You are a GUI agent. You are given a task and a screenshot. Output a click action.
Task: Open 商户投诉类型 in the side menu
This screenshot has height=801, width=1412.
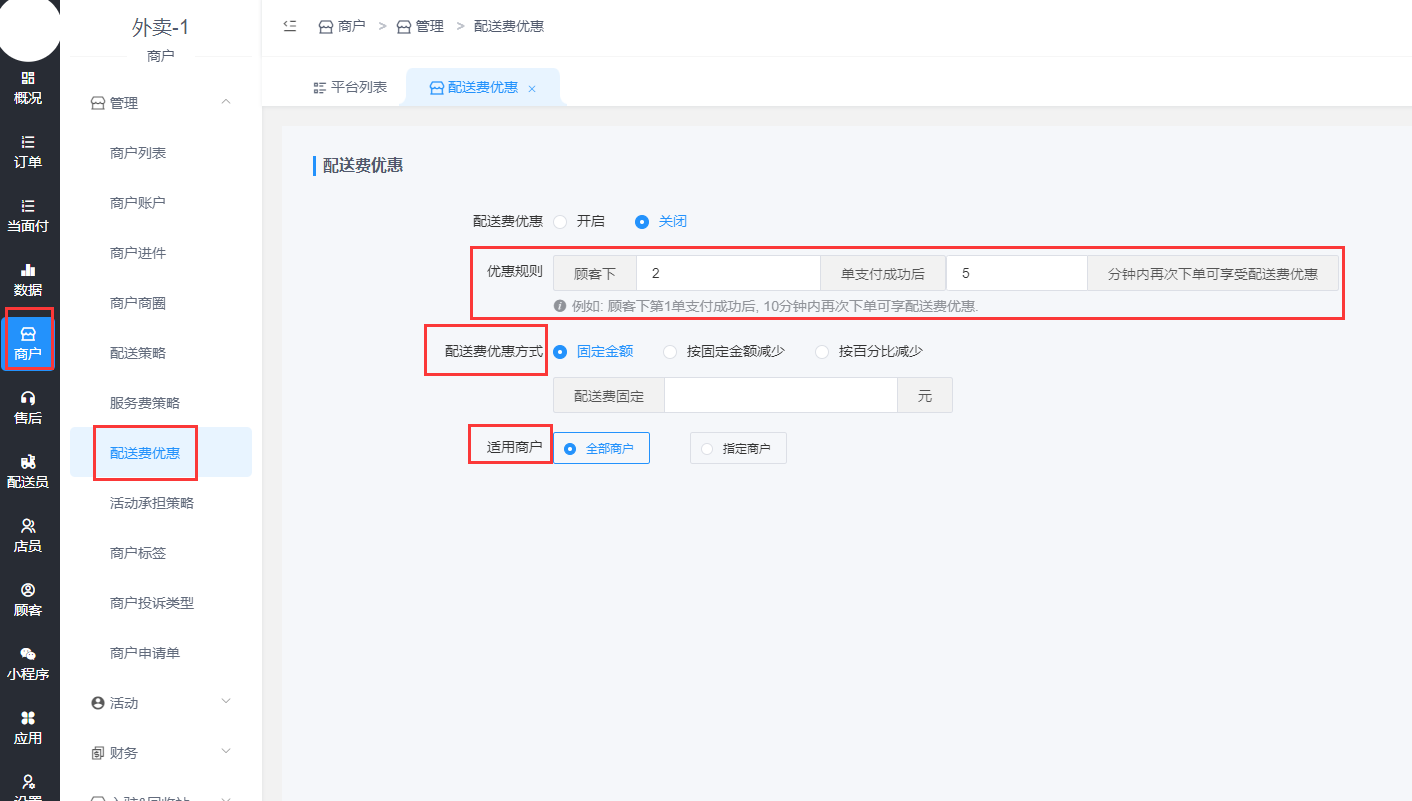point(152,603)
